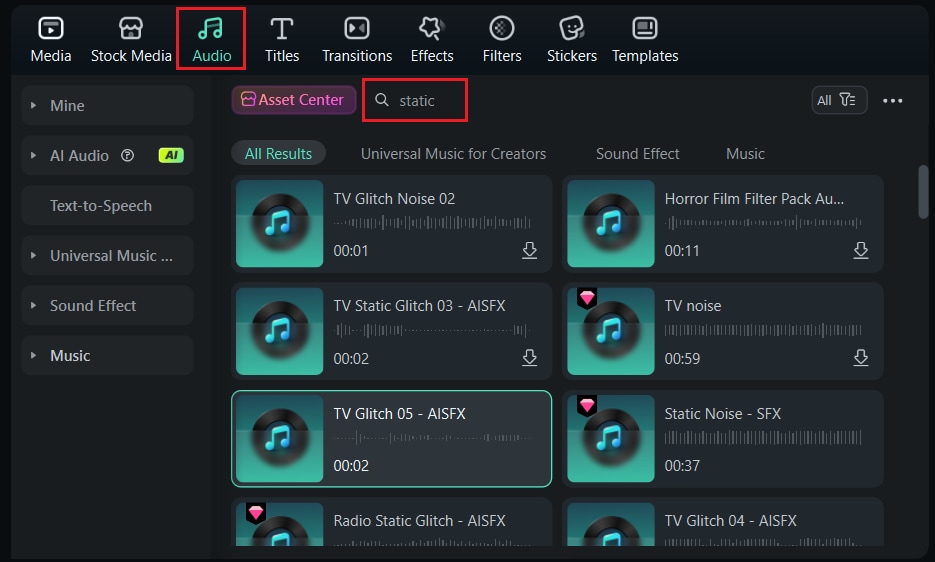Open the Stickers tab
Screen dimensions: 935x562
(x=571, y=39)
